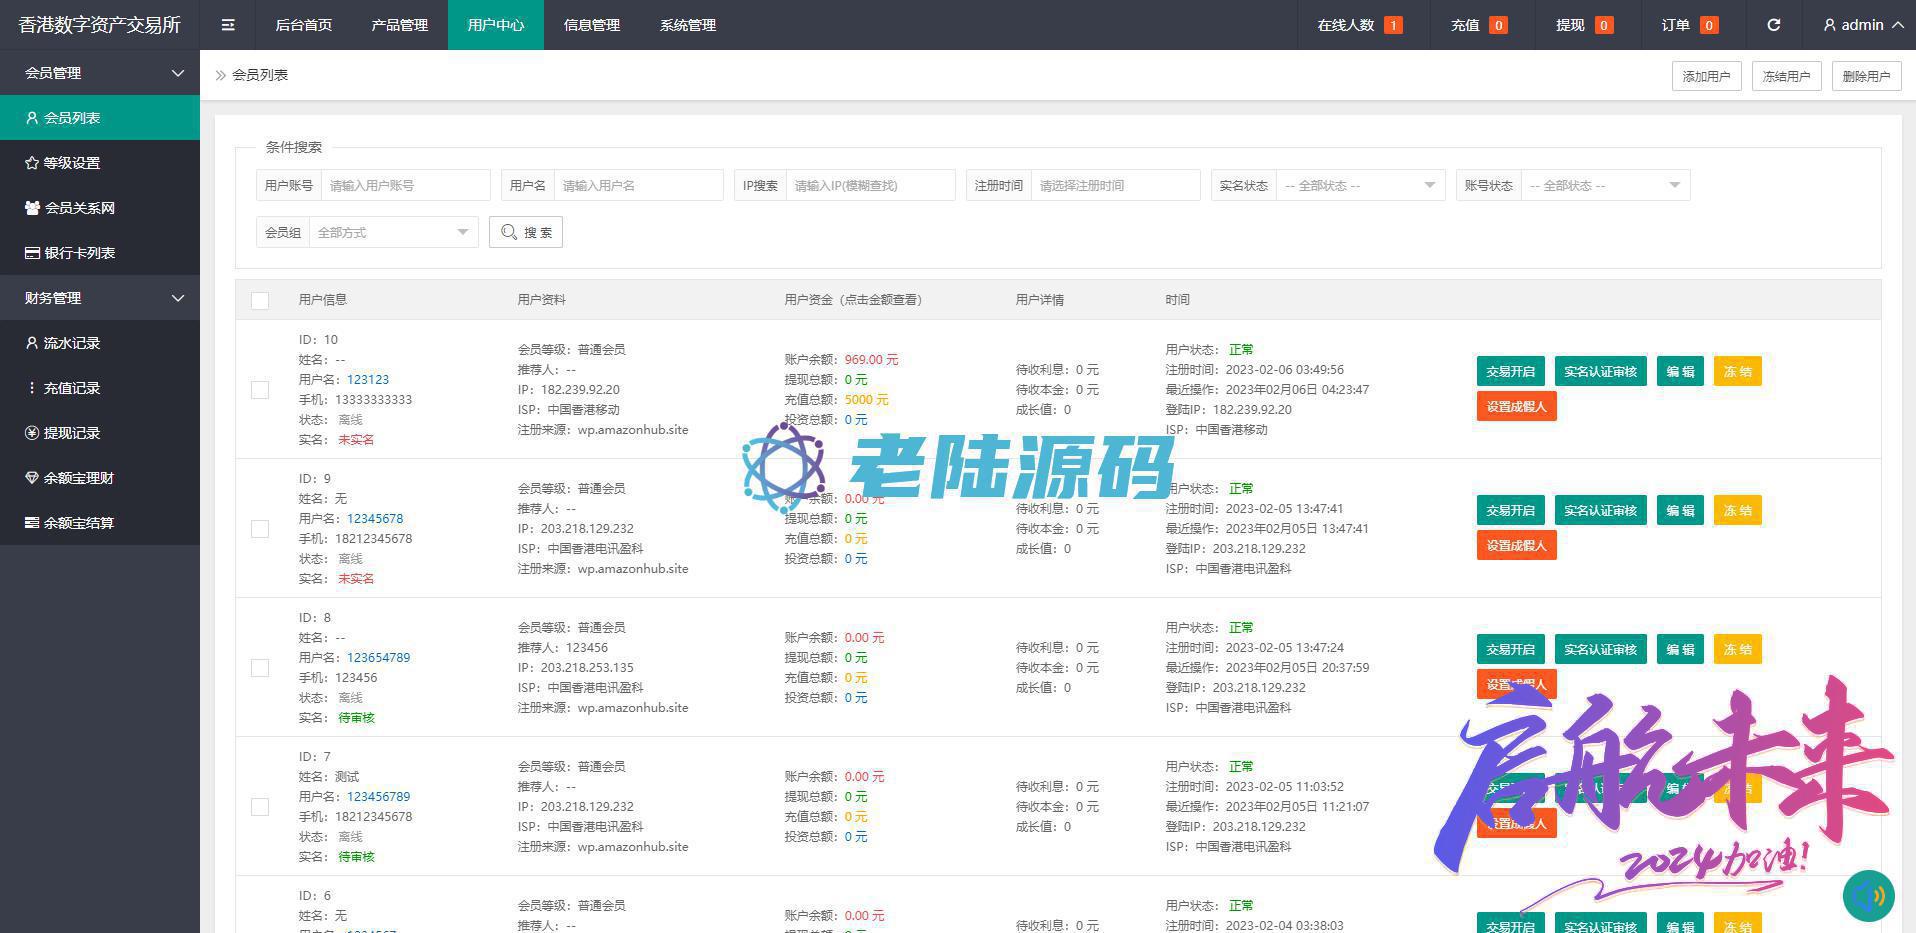
Task: Click the 未实名 status of ID 10
Action: (x=356, y=440)
